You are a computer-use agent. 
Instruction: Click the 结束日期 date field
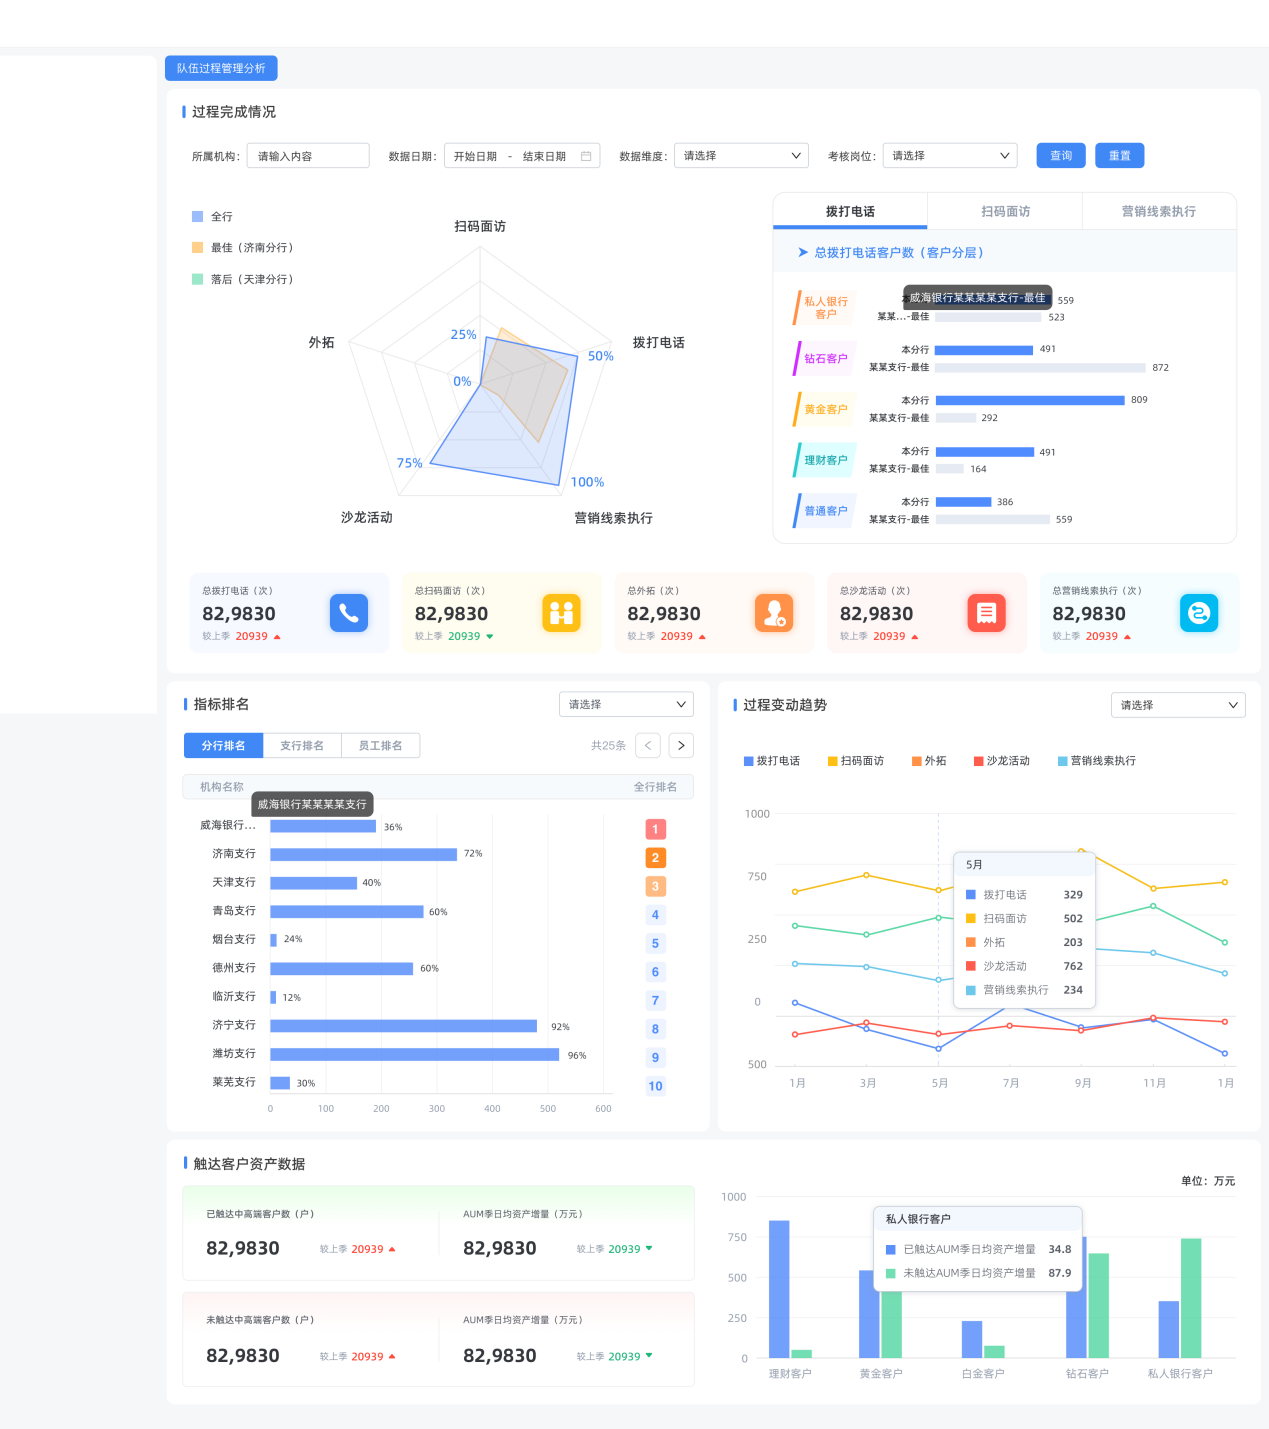(x=544, y=157)
